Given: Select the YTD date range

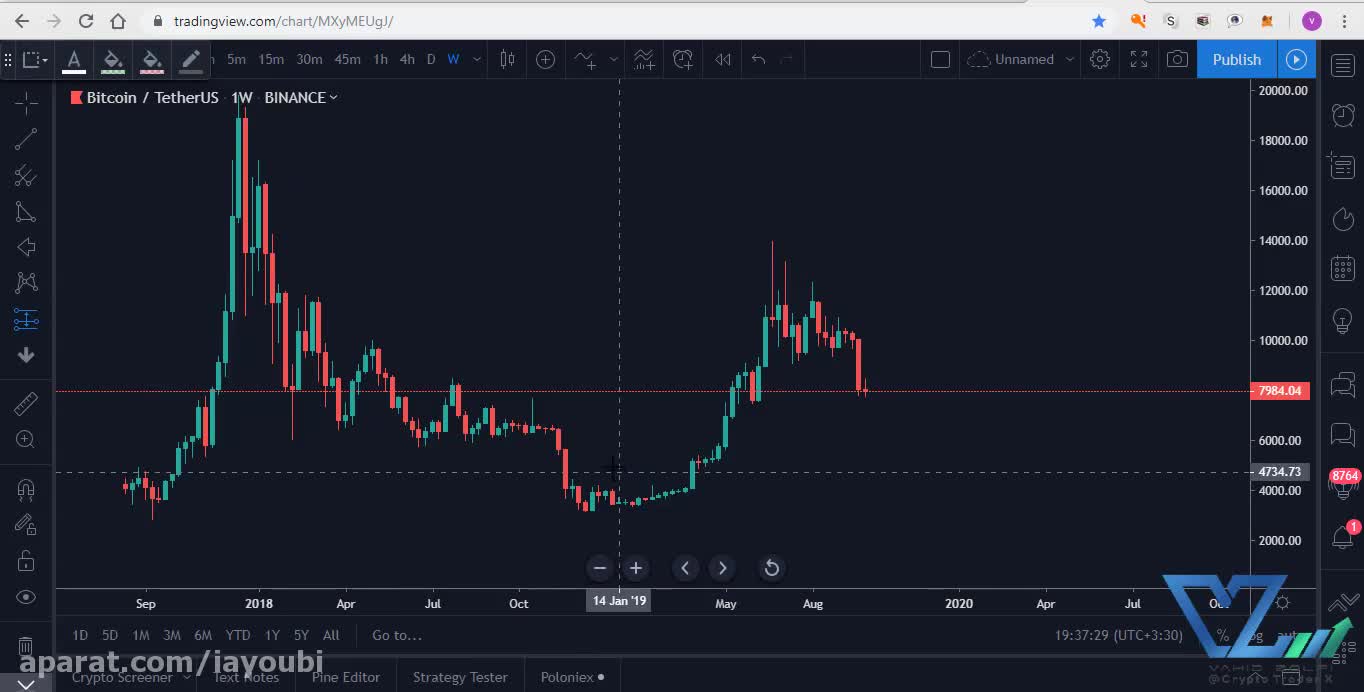Looking at the screenshot, I should tap(238, 635).
